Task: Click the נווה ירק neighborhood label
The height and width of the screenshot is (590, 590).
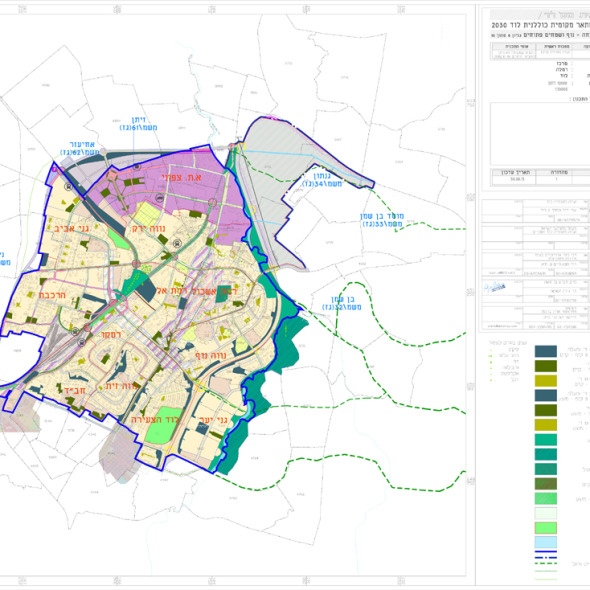Action: [148, 228]
